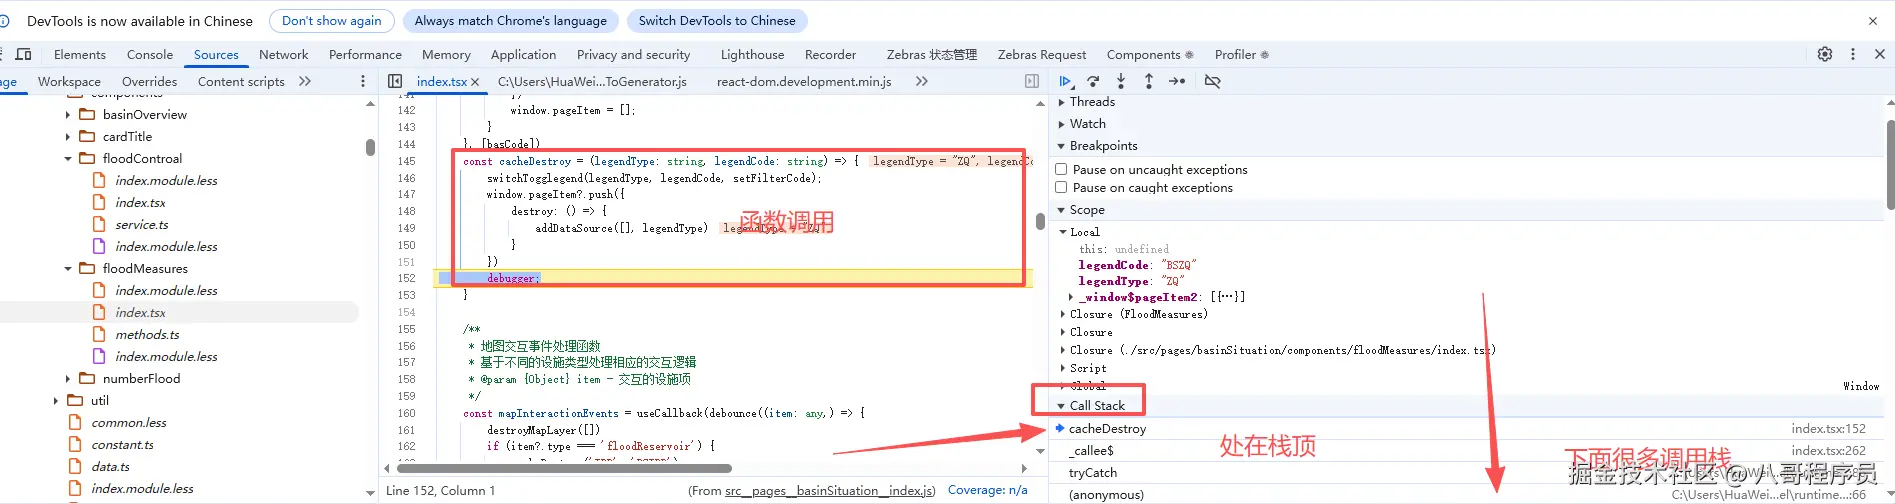Hide the navigator sidebar icon

coord(395,81)
